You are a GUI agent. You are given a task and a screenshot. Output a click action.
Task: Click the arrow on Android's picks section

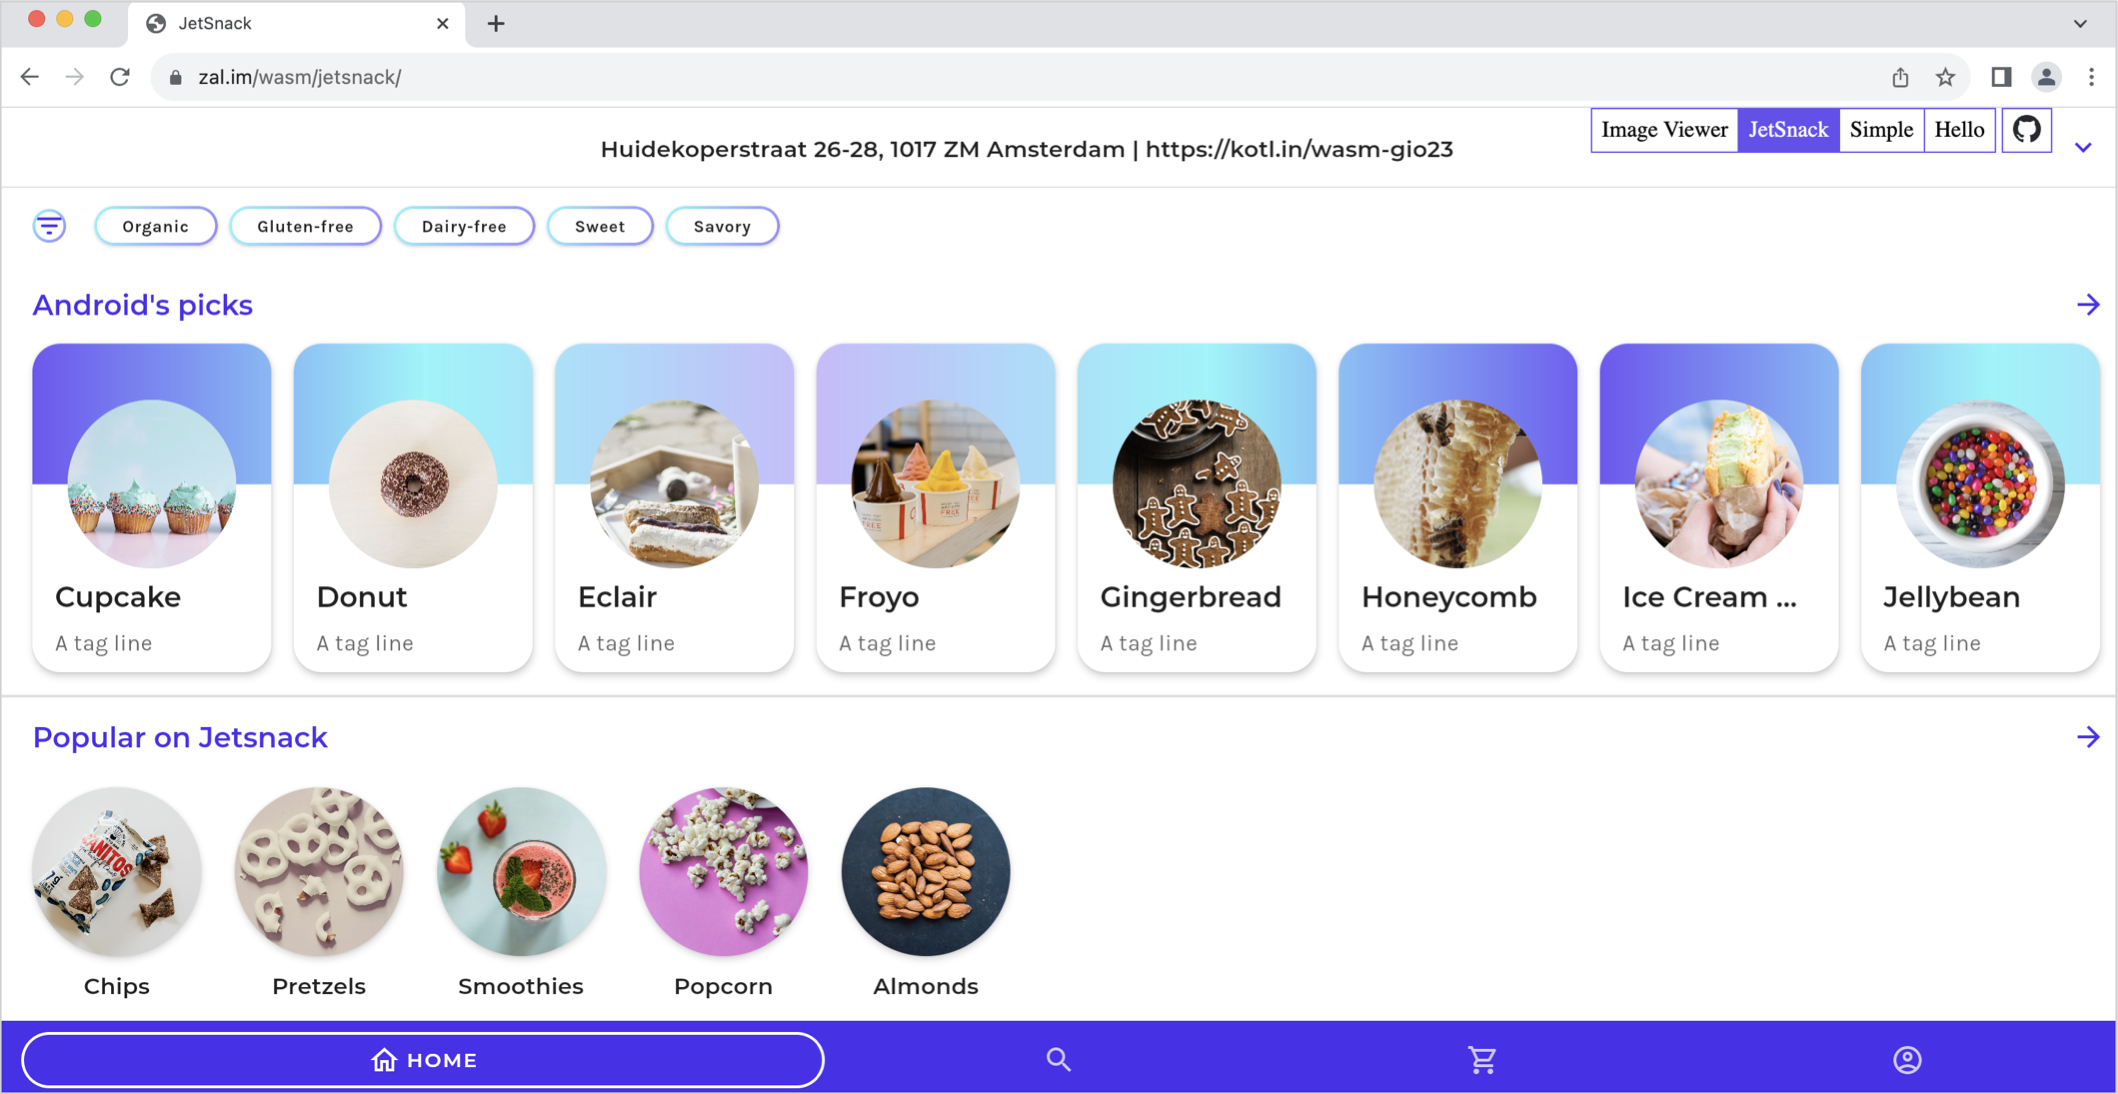[x=2089, y=304]
